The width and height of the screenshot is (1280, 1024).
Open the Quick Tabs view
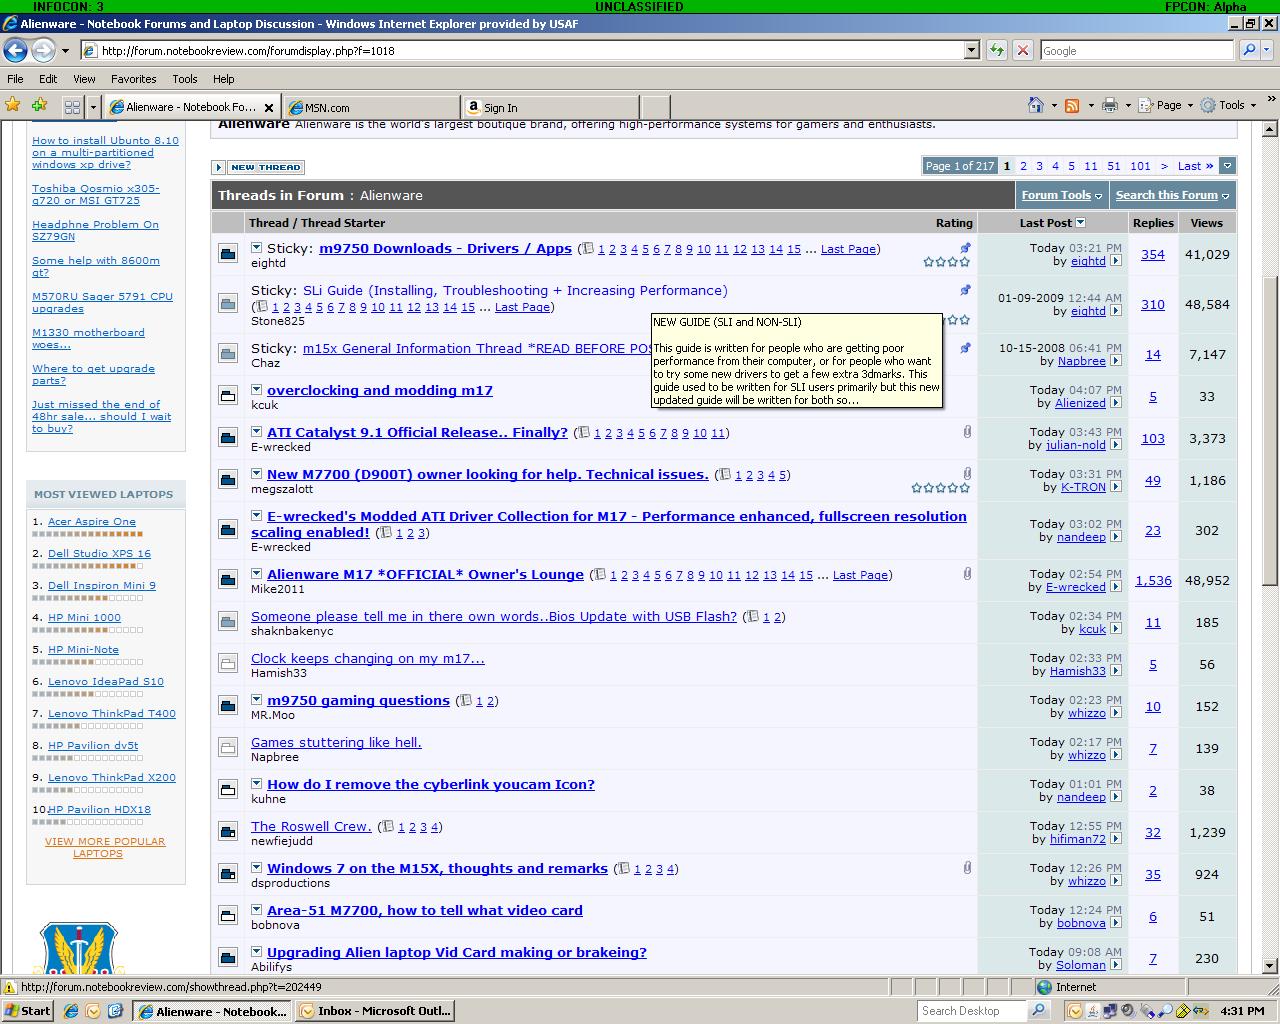pyautogui.click(x=72, y=107)
